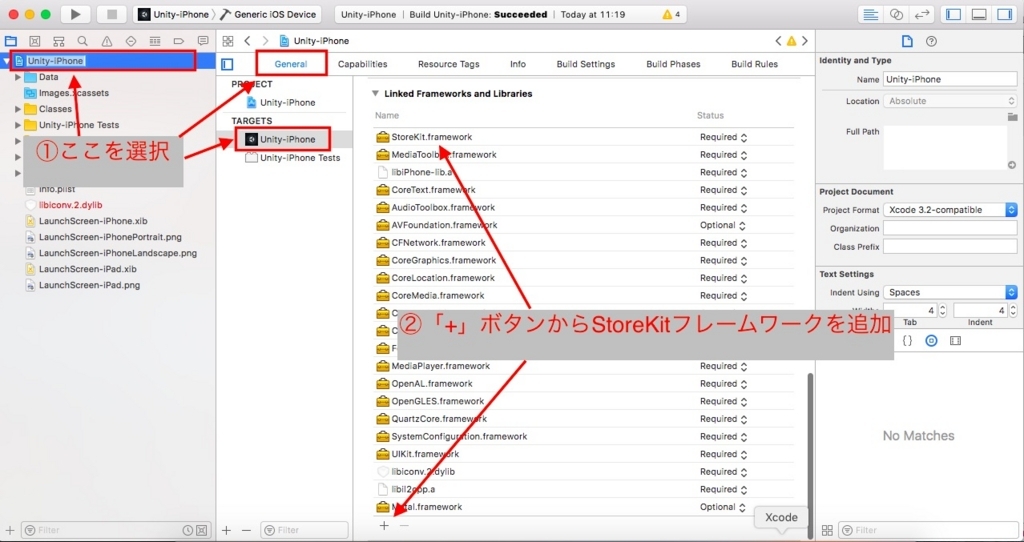
Task: Expand the Unity-iPhone Tests folder
Action: (x=18, y=125)
